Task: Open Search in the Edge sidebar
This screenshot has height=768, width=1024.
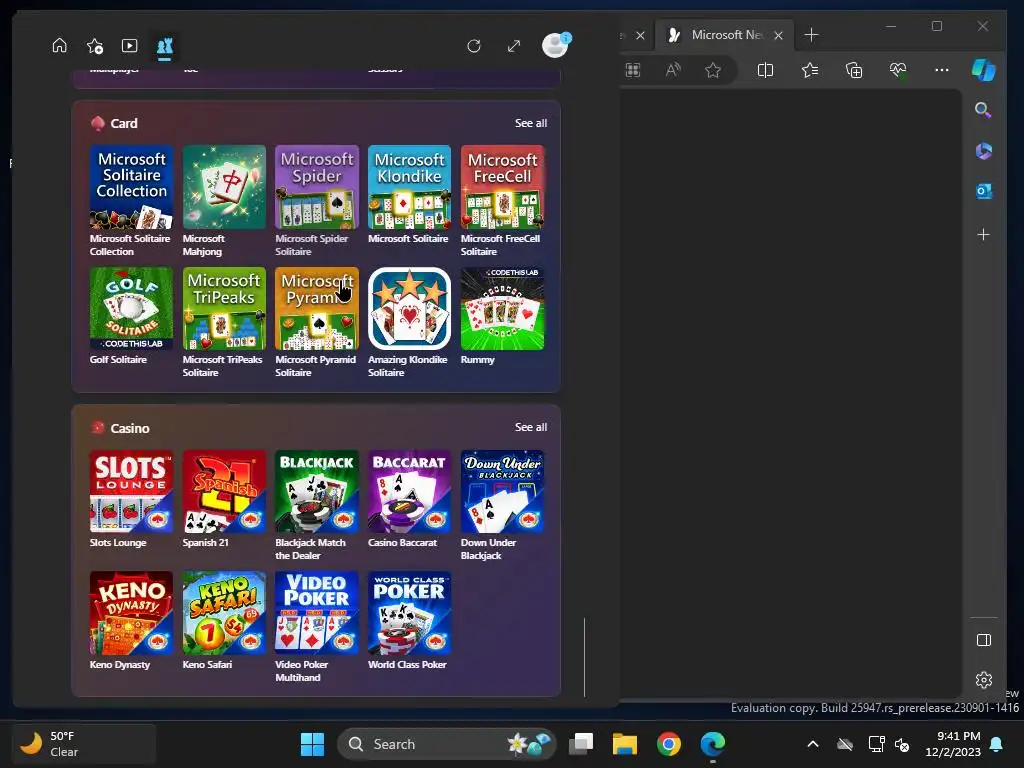Action: (984, 110)
